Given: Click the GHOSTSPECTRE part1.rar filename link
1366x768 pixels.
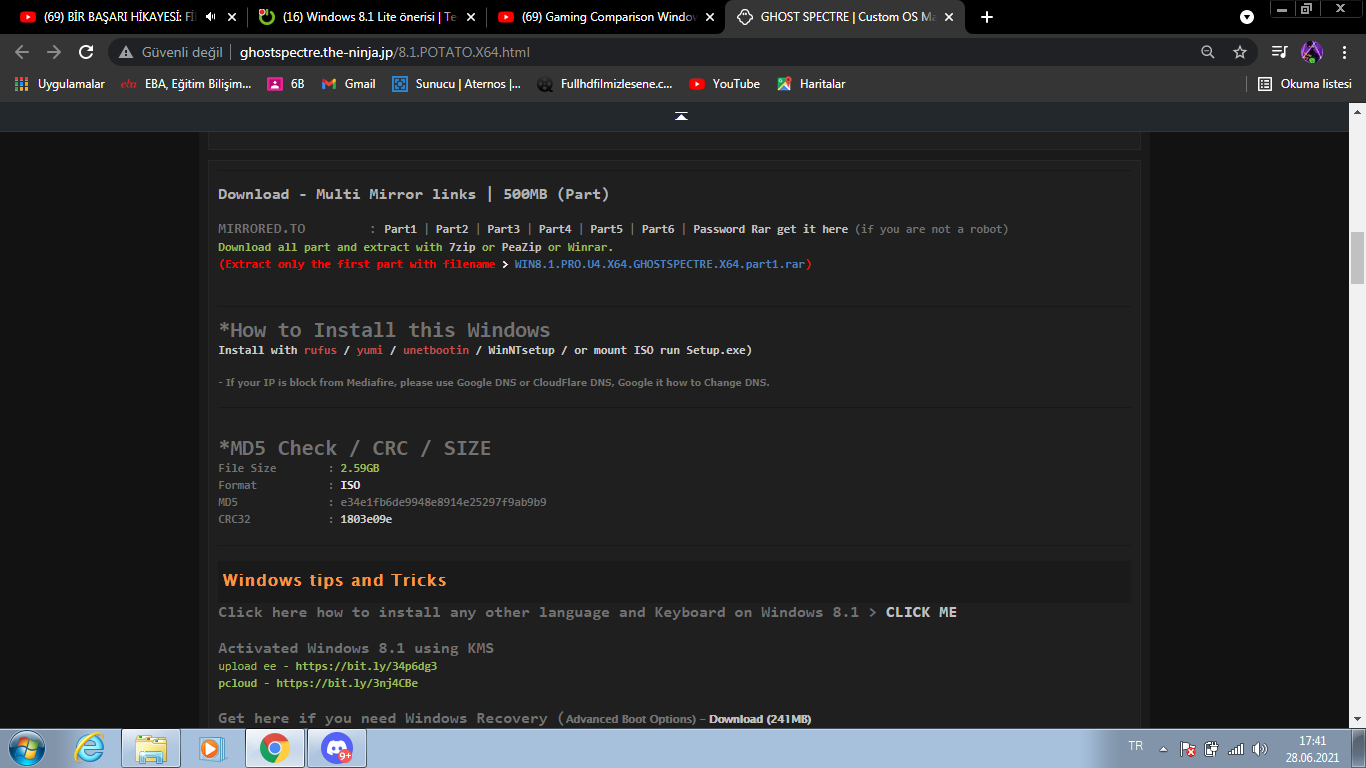Looking at the screenshot, I should tap(660, 264).
